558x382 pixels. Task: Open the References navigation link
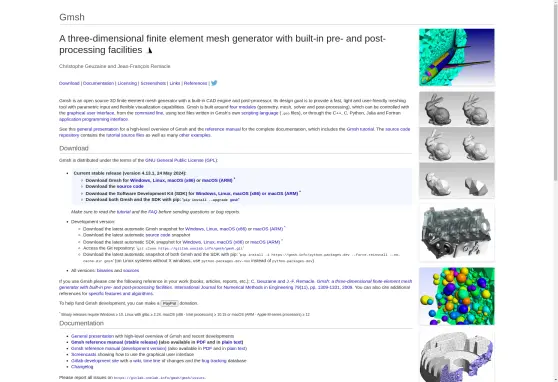pos(195,83)
